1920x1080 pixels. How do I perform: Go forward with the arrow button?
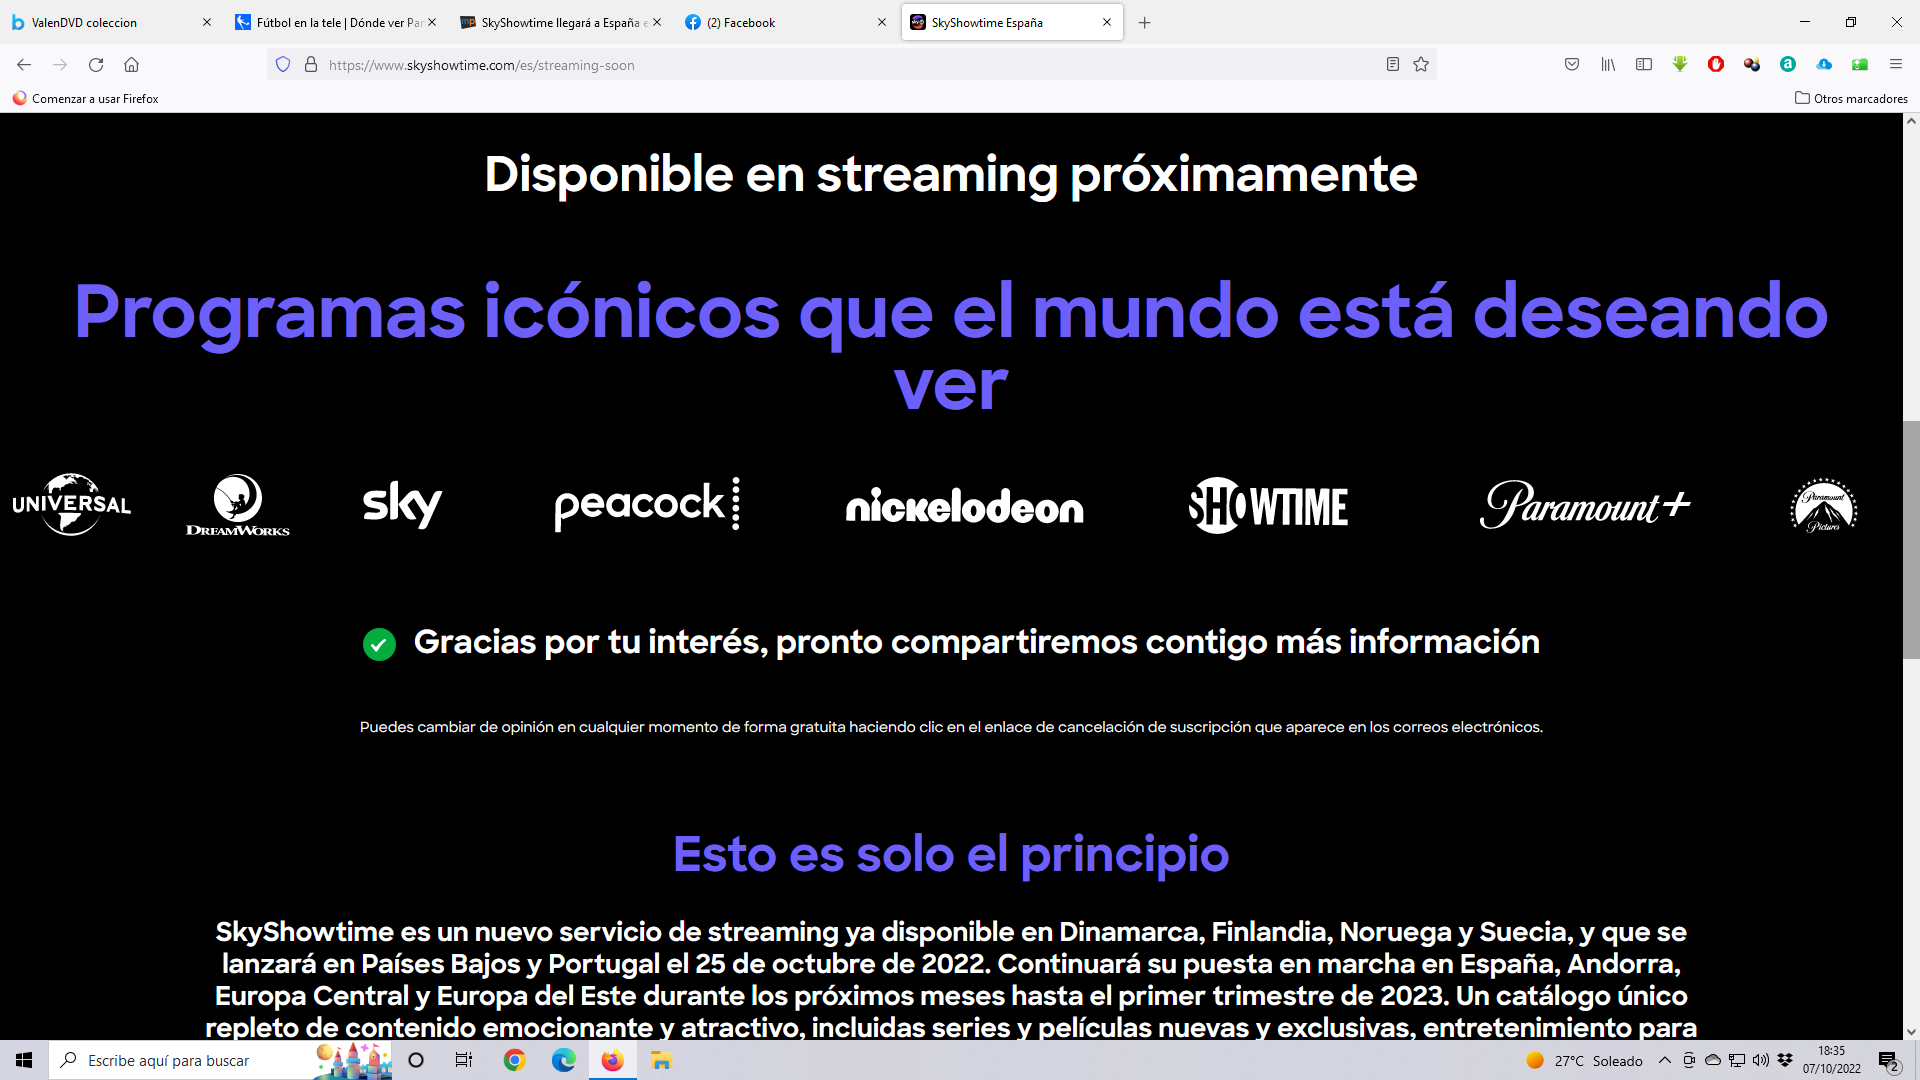[60, 65]
